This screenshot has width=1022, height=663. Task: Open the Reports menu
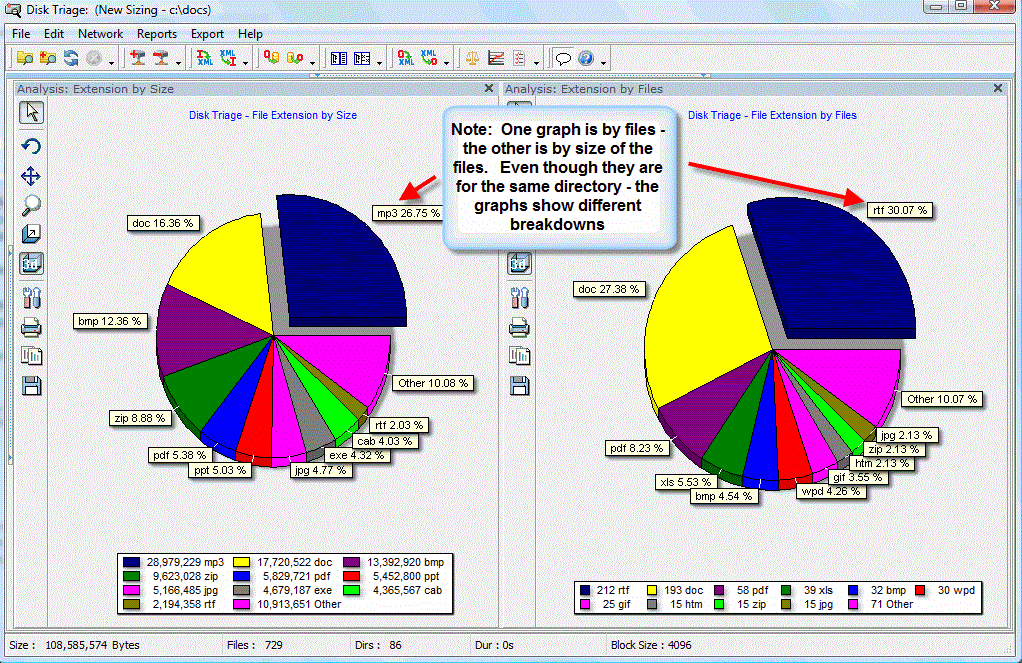157,33
